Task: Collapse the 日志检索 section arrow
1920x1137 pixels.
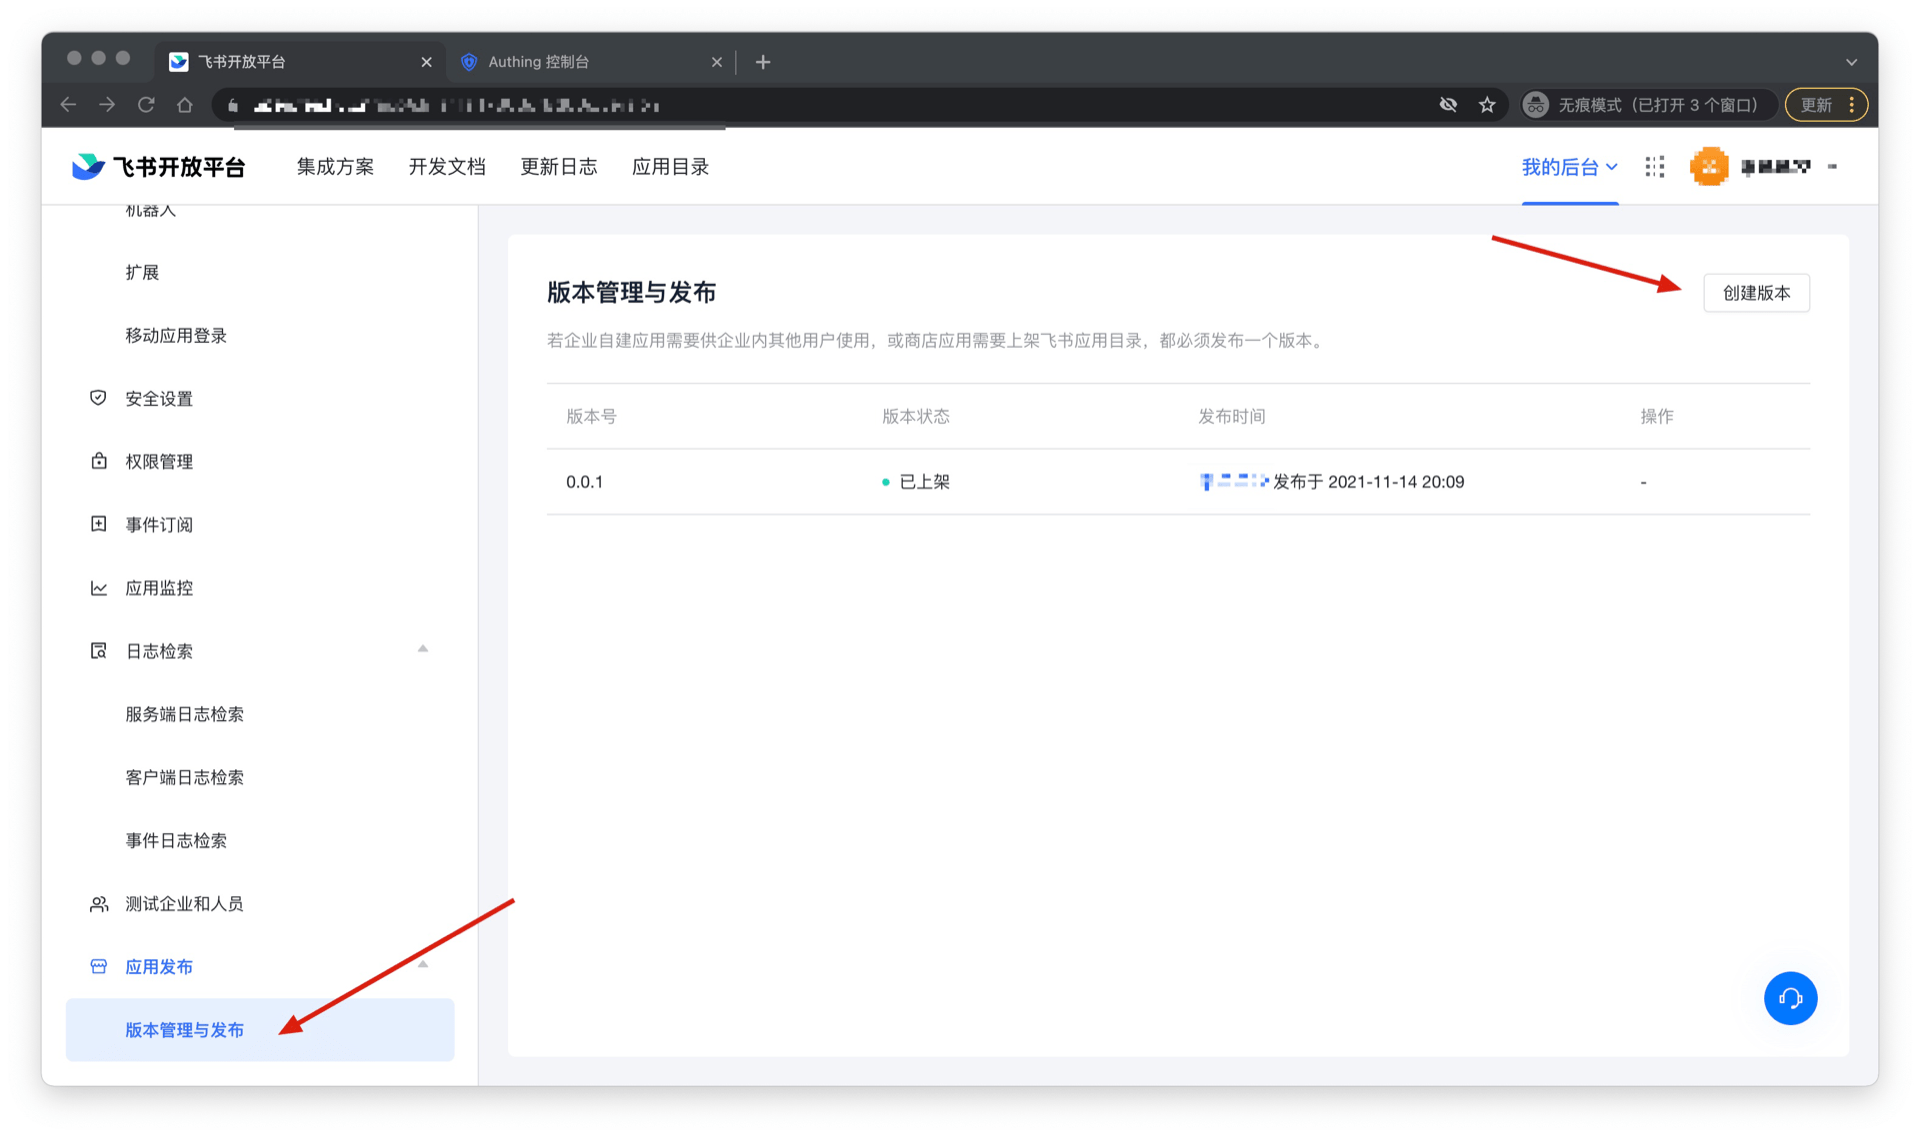Action: (x=423, y=650)
